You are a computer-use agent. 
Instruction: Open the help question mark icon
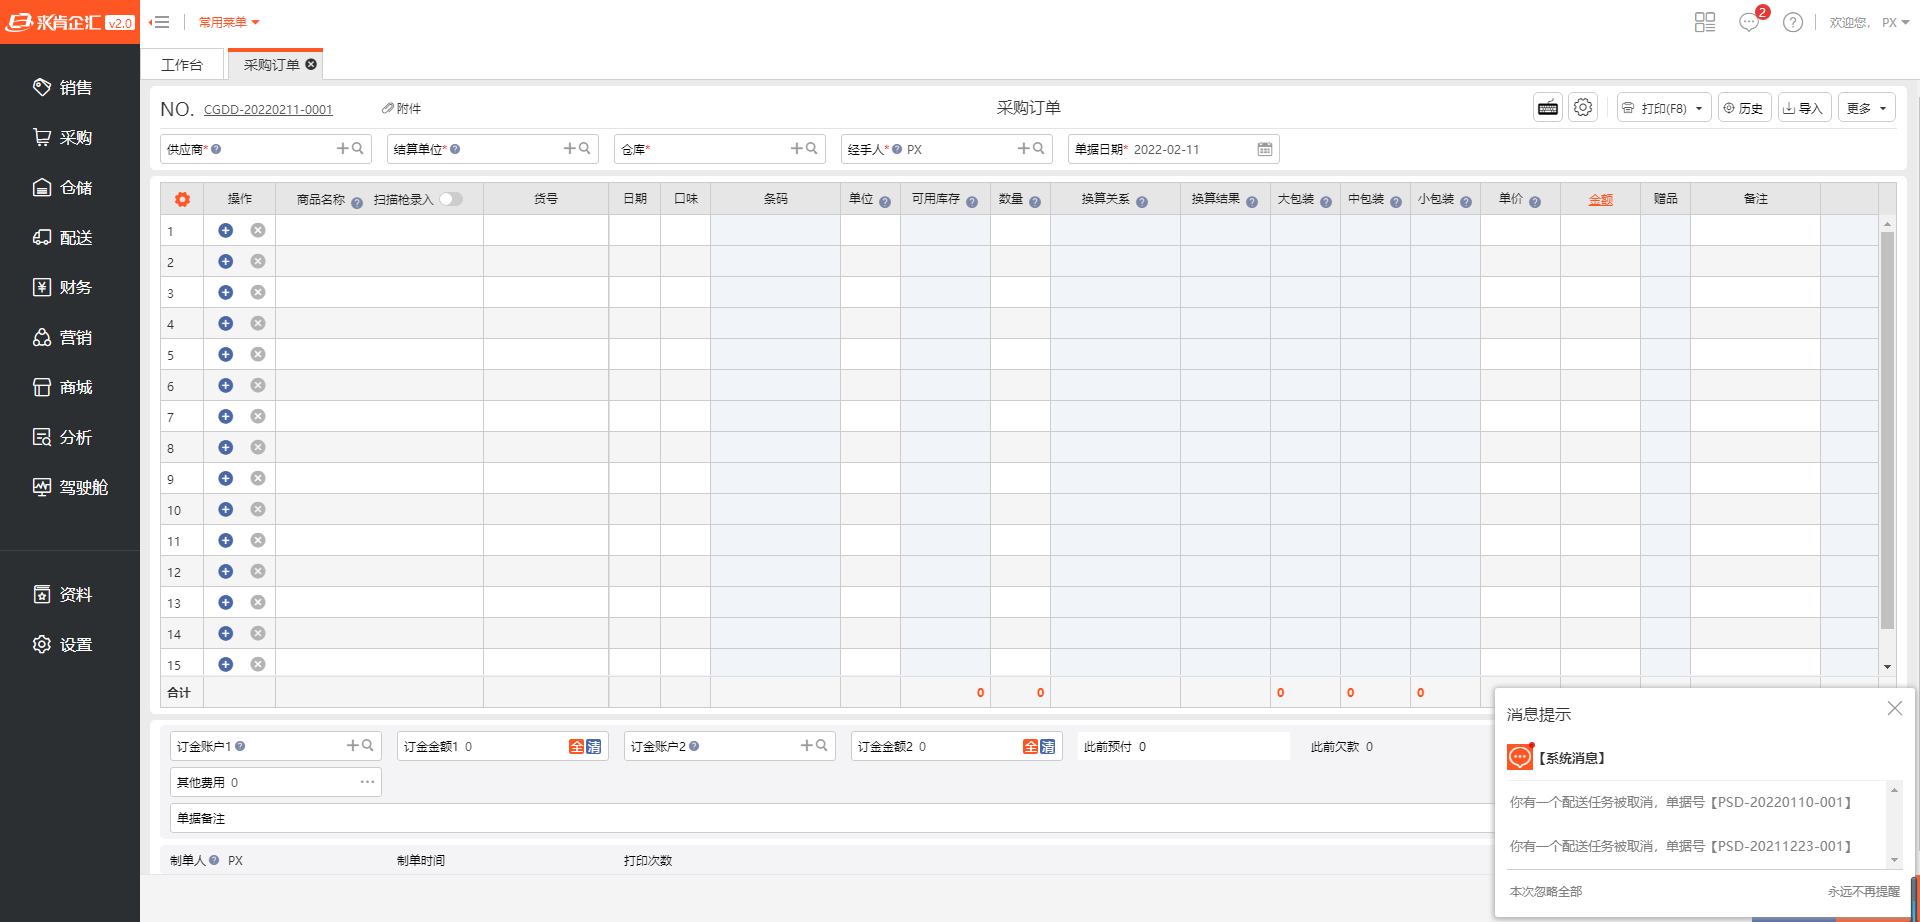pyautogui.click(x=1793, y=22)
